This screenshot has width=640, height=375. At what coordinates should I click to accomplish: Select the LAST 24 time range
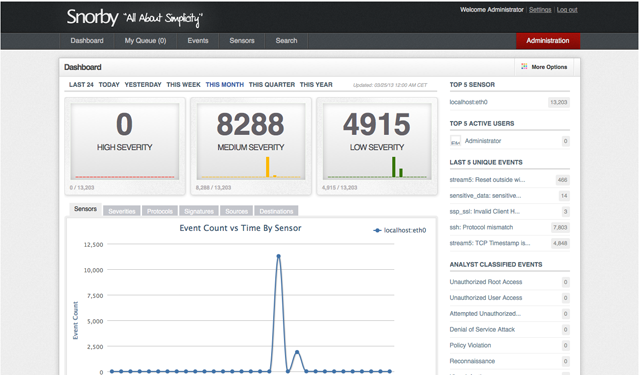click(81, 84)
